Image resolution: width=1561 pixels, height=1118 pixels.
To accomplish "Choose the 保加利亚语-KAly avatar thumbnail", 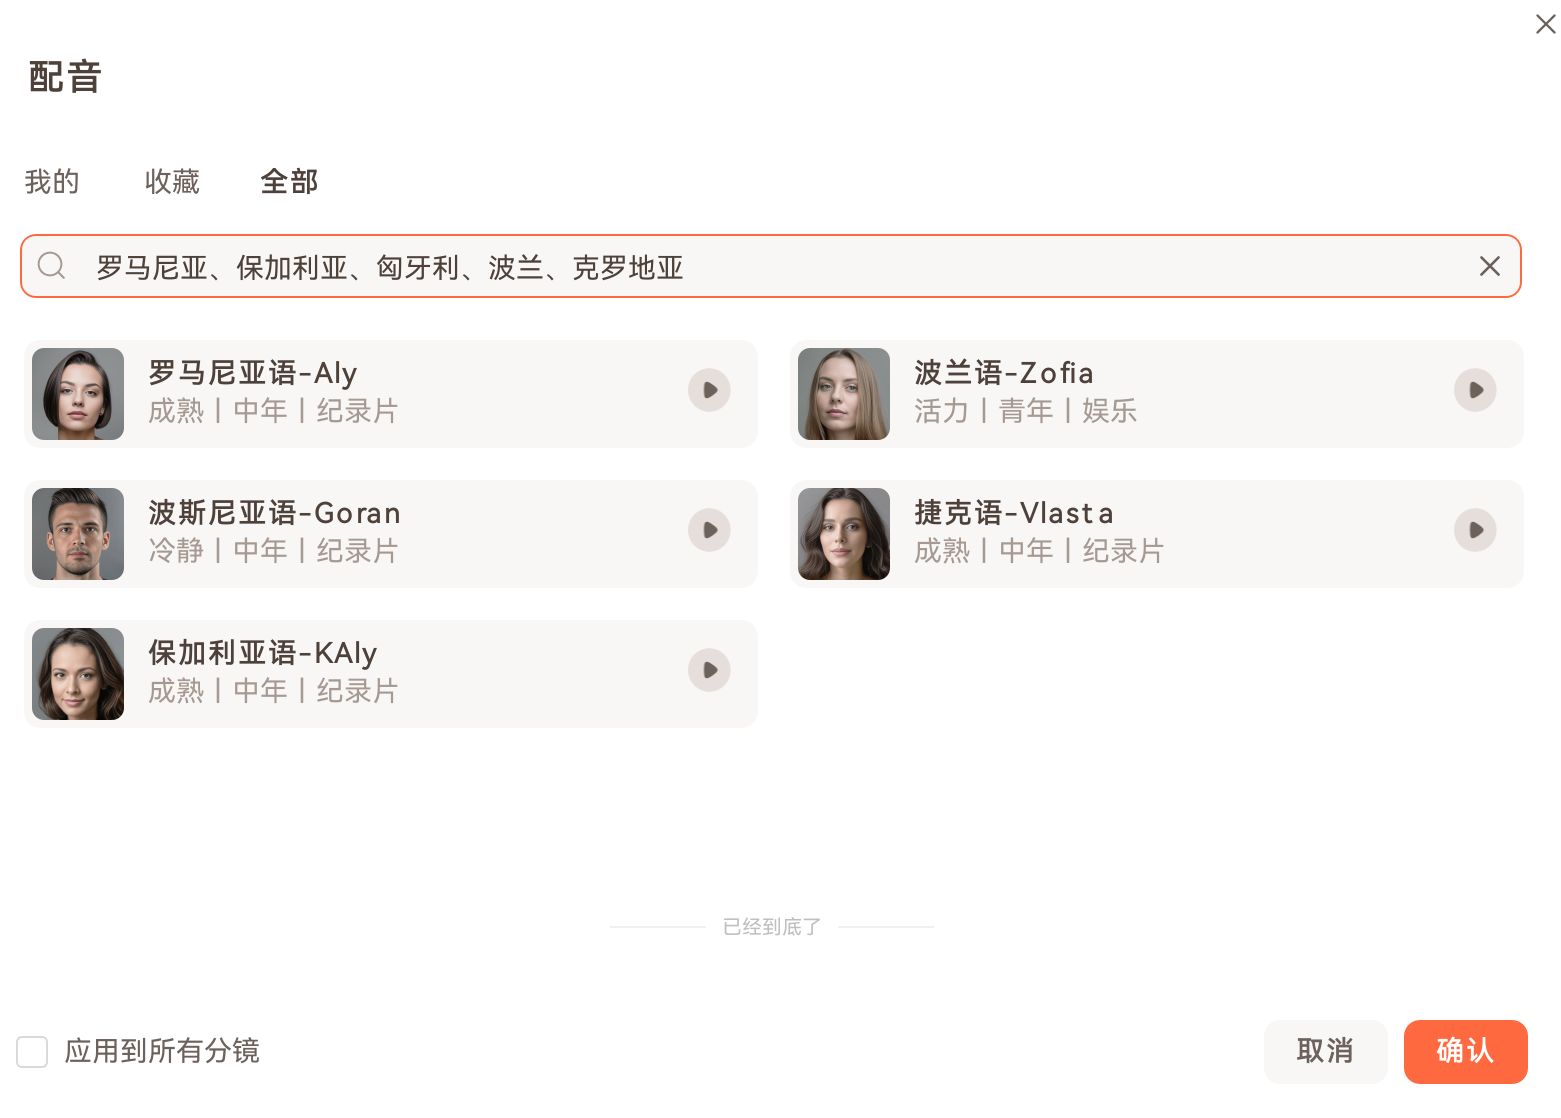I will 78,674.
